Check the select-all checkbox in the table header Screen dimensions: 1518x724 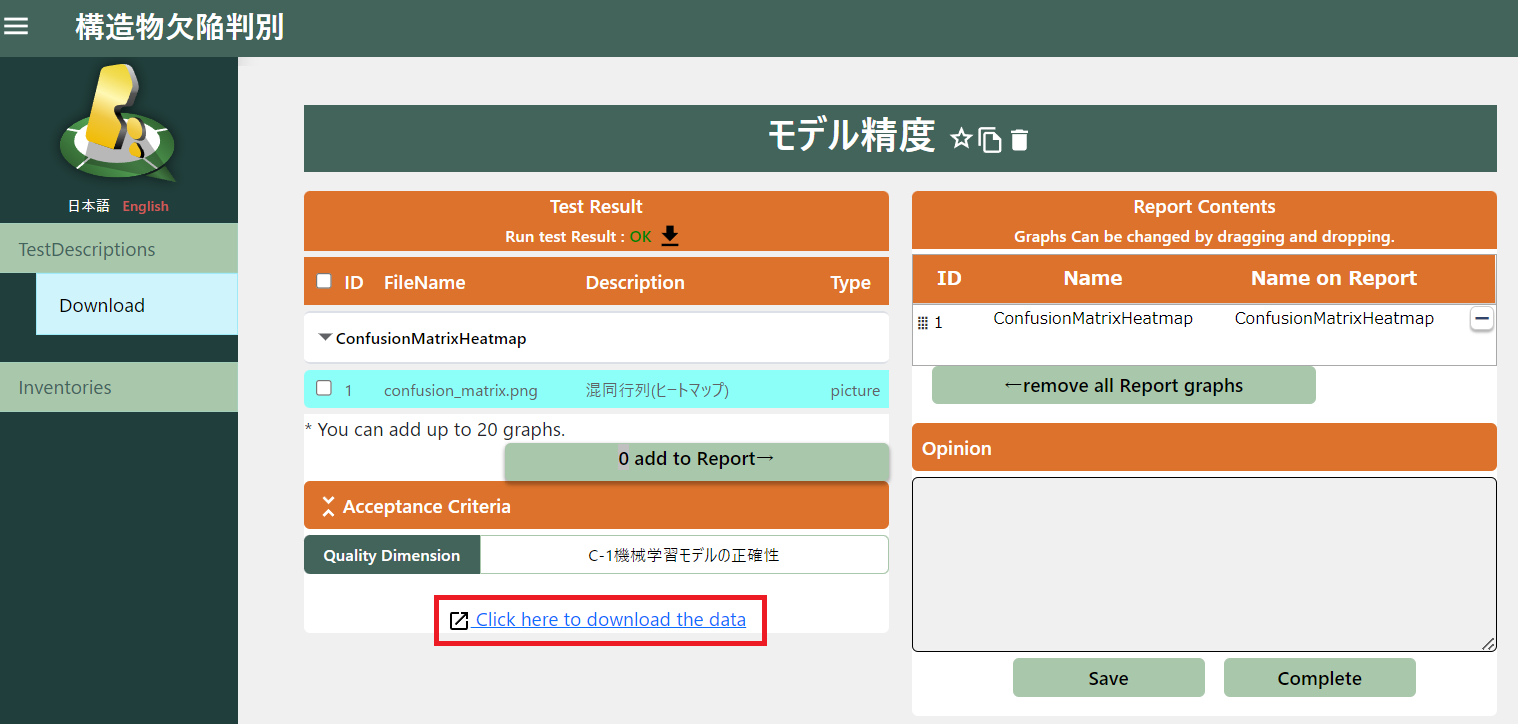324,281
